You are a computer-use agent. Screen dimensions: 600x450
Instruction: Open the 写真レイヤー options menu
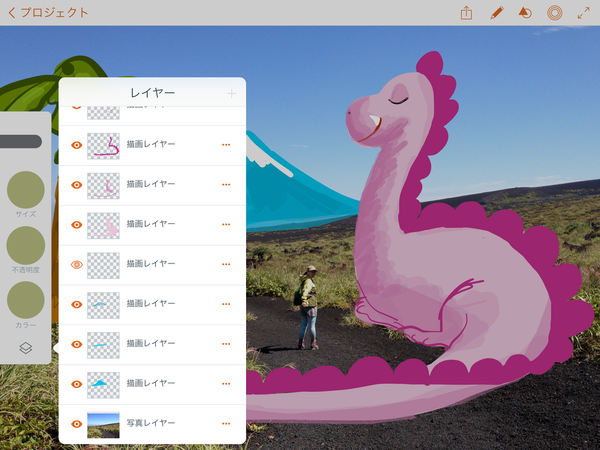click(x=226, y=423)
